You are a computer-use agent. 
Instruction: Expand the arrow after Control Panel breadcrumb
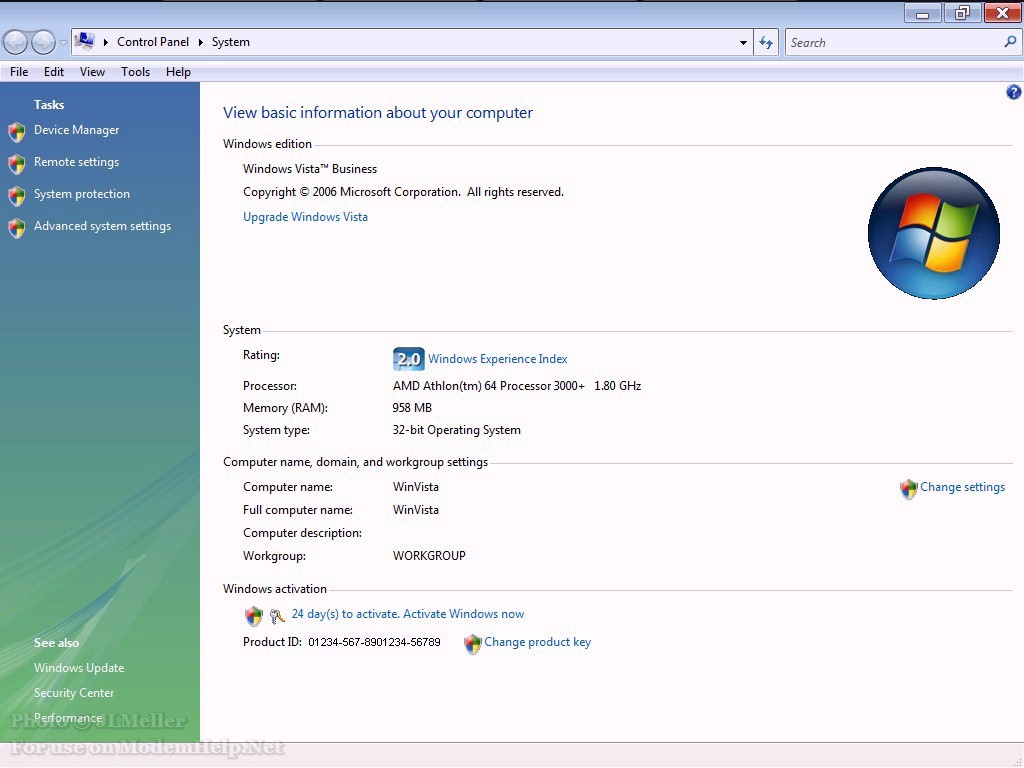pyautogui.click(x=200, y=42)
